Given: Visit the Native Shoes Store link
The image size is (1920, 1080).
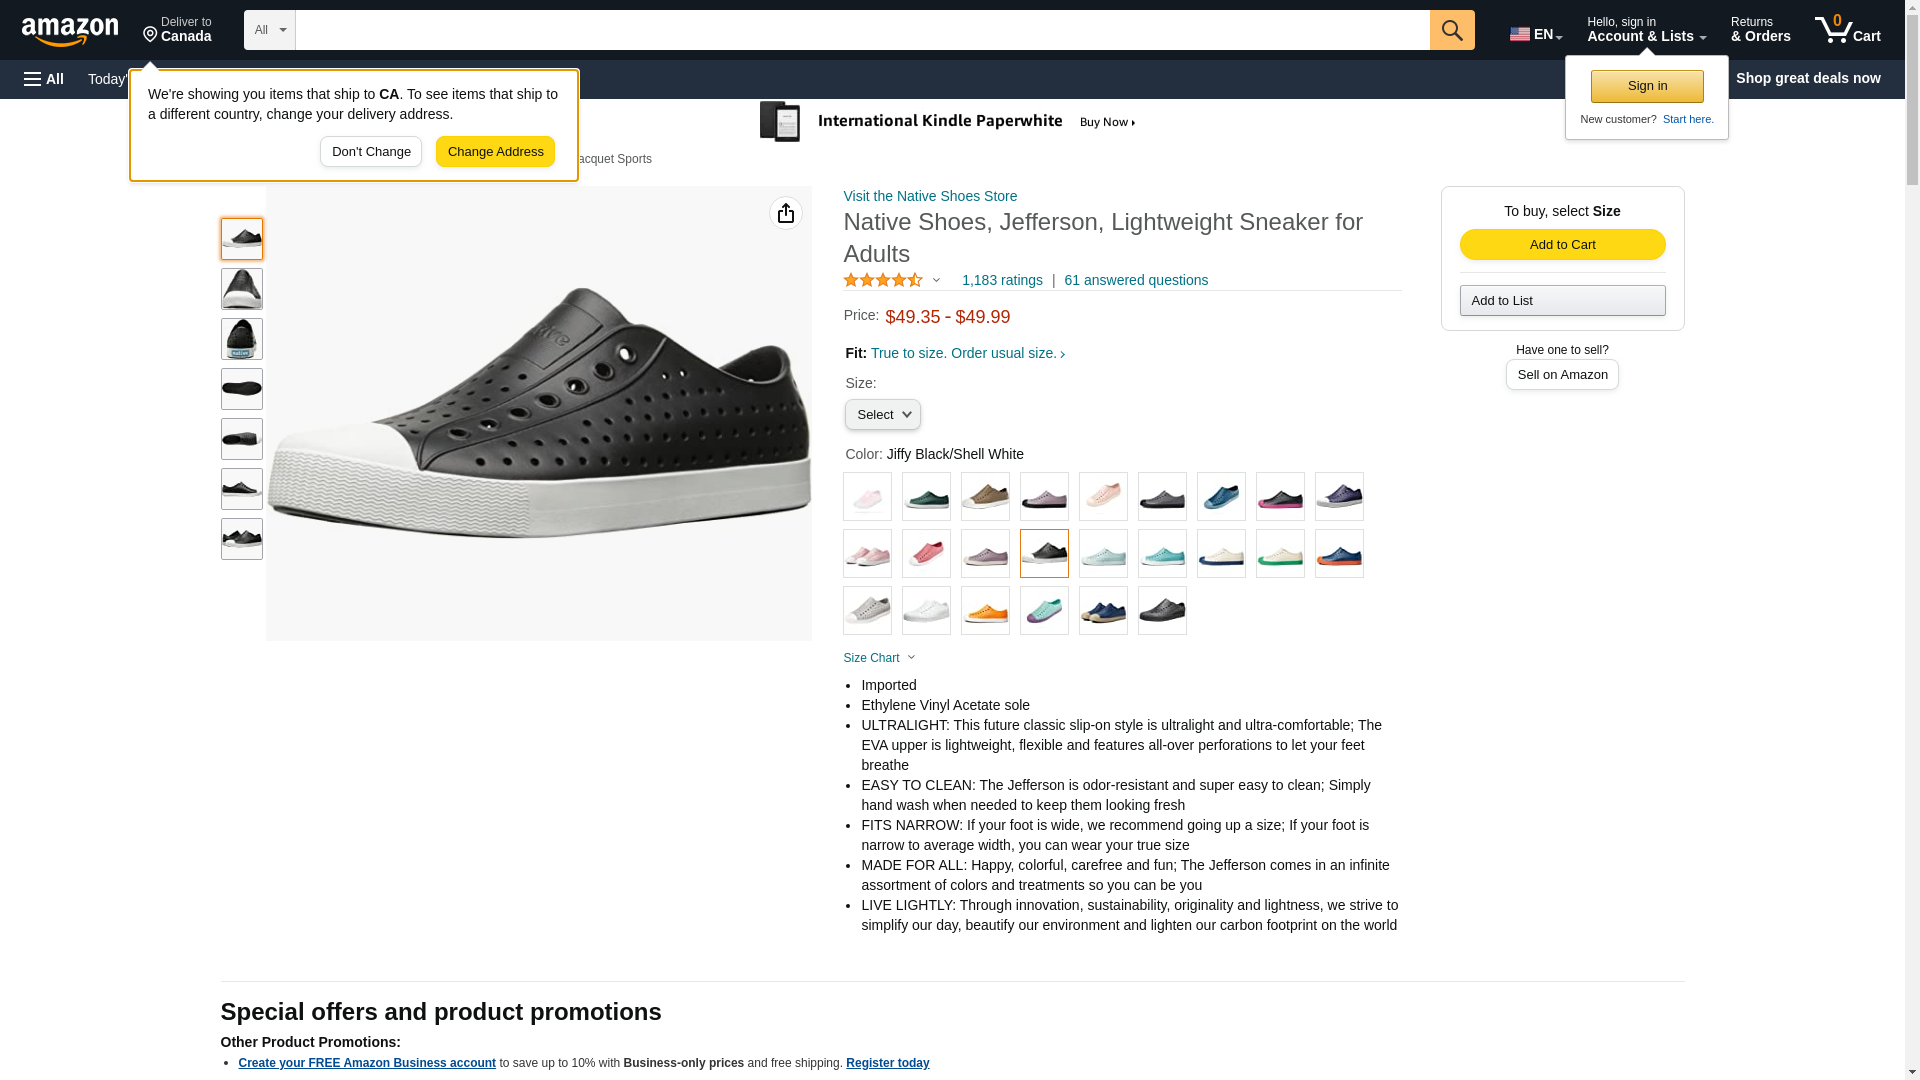Looking at the screenshot, I should pyautogui.click(x=930, y=196).
